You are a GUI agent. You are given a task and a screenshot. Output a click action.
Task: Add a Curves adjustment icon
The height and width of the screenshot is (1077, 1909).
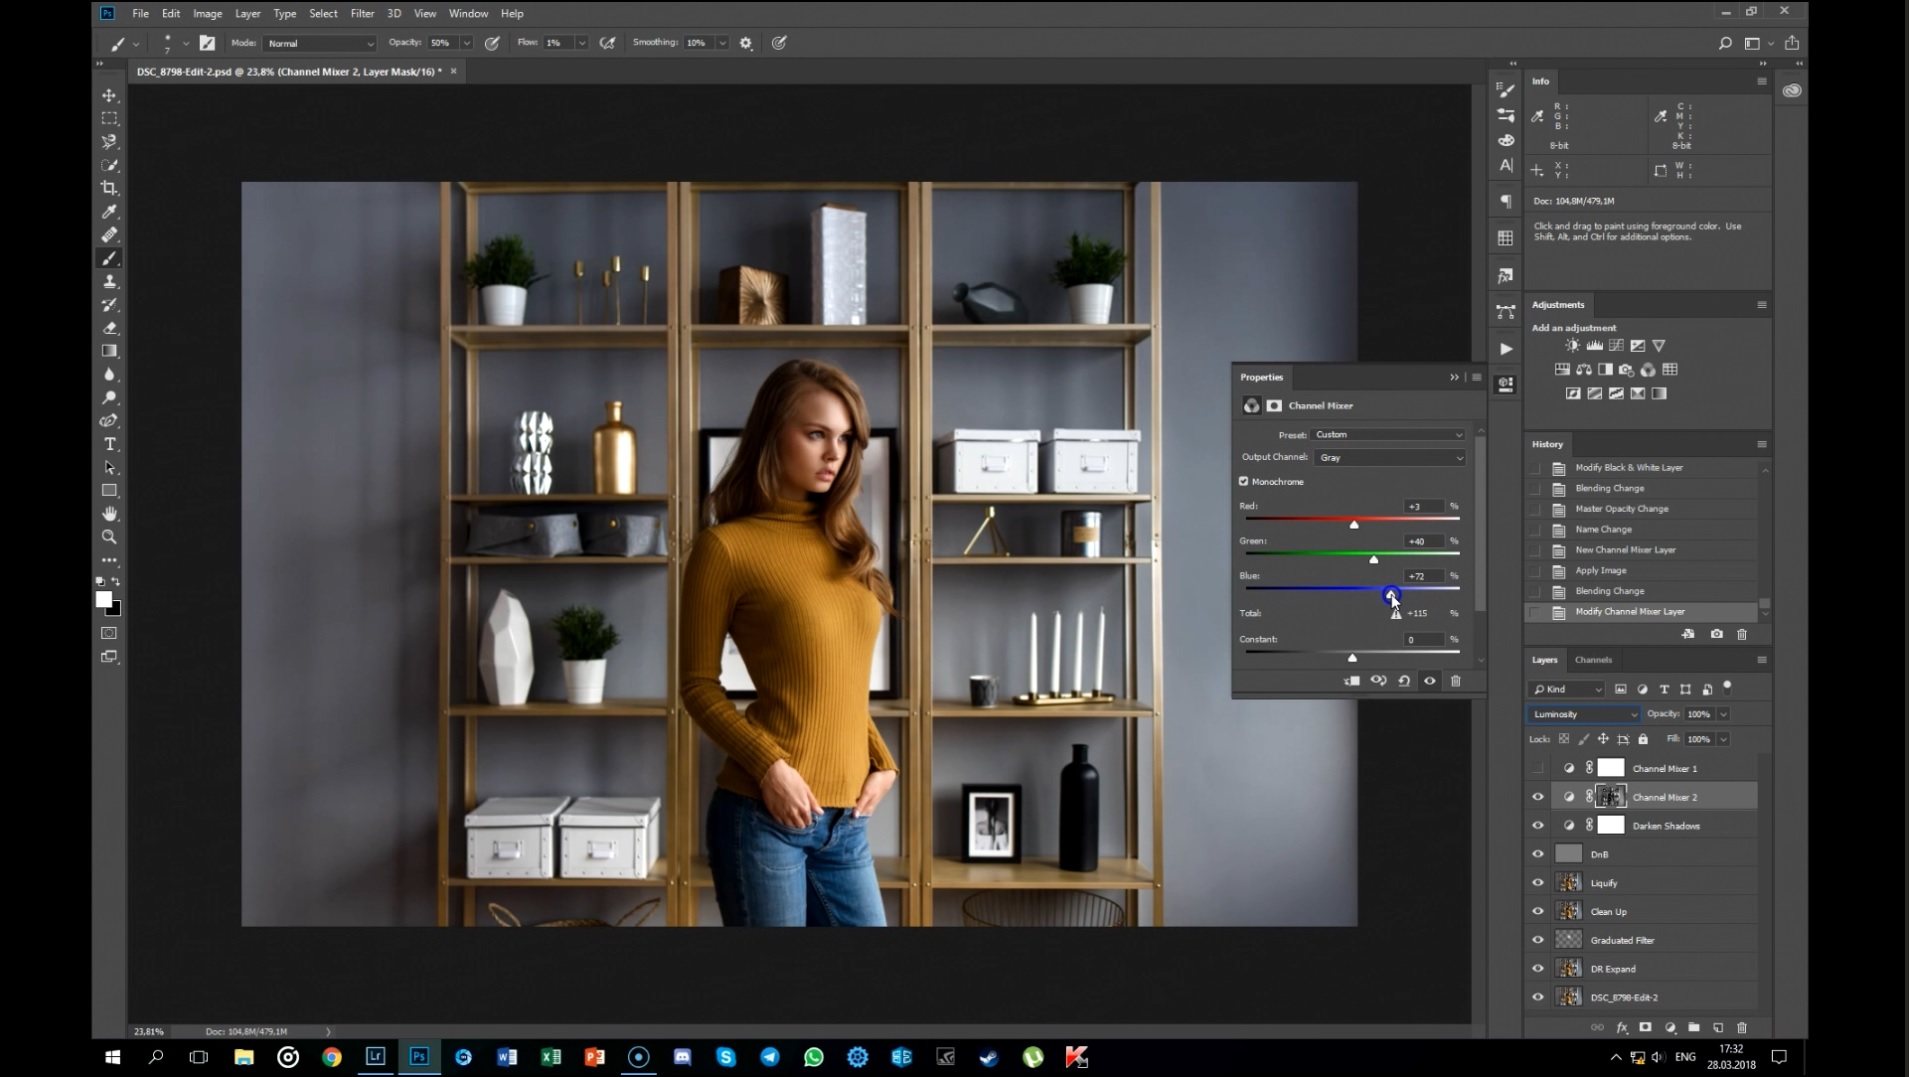tap(1616, 345)
